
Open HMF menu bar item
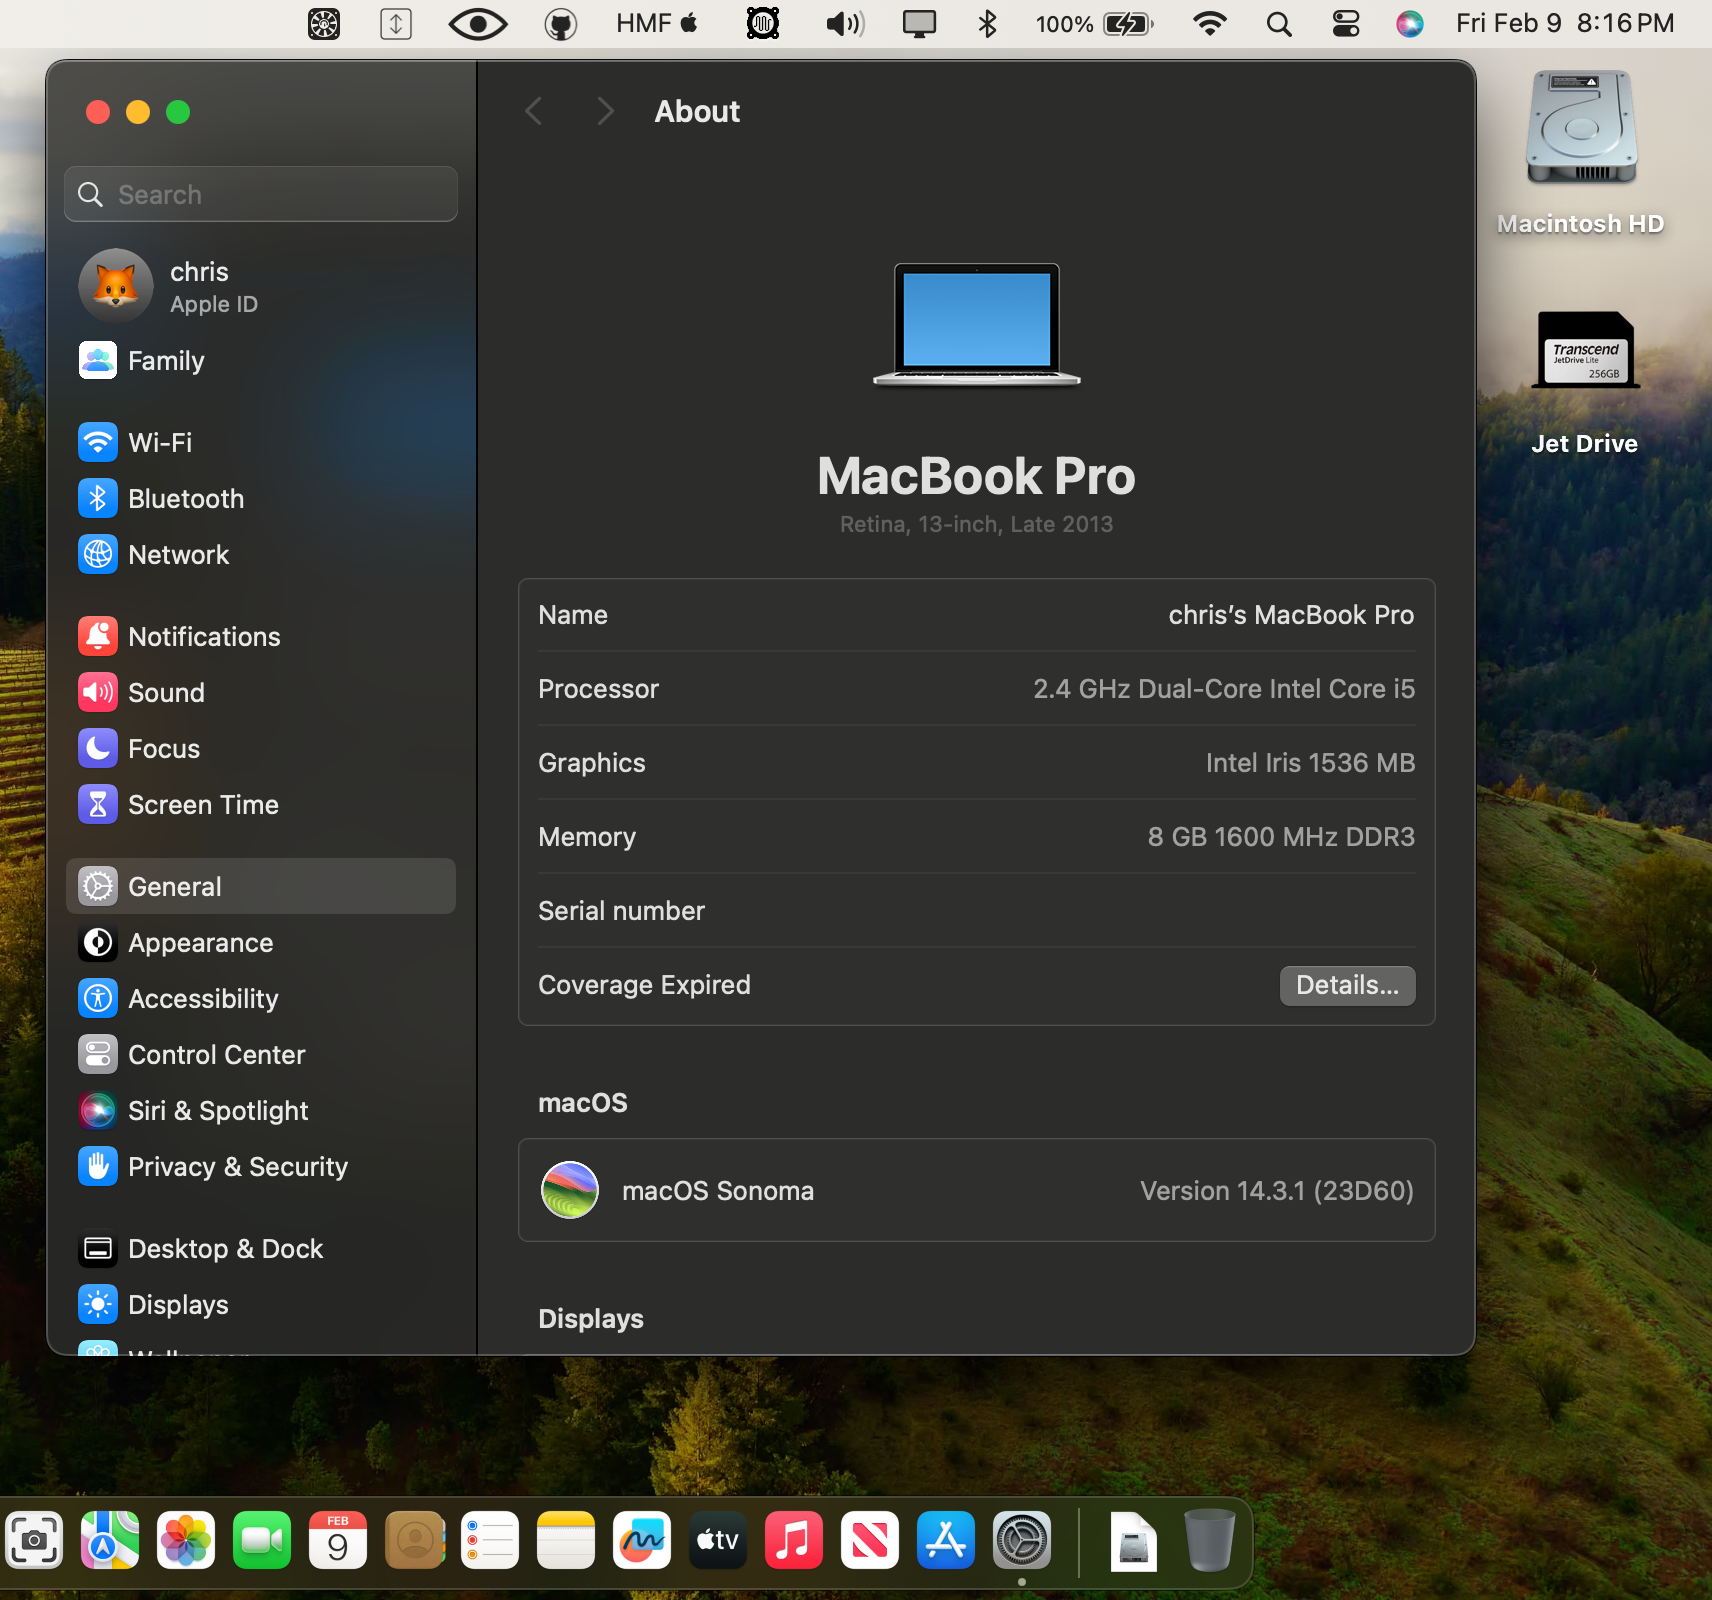point(657,24)
